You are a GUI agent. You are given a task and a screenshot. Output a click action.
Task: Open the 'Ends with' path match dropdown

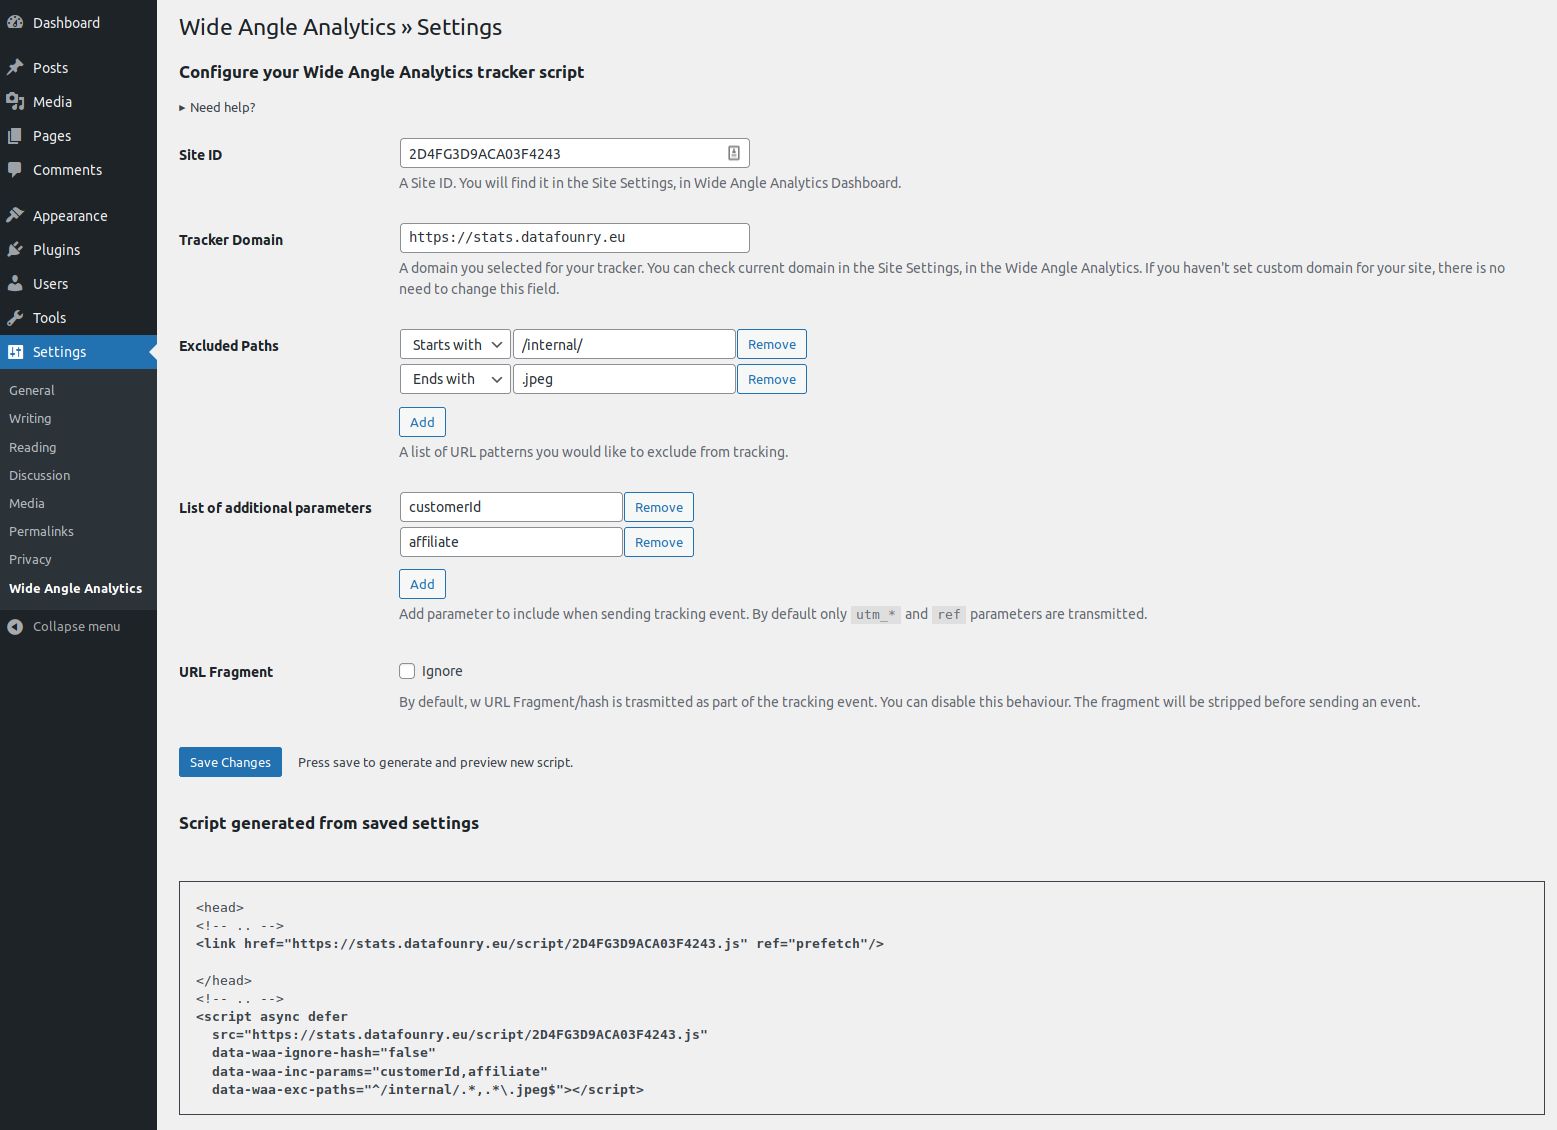coord(455,379)
